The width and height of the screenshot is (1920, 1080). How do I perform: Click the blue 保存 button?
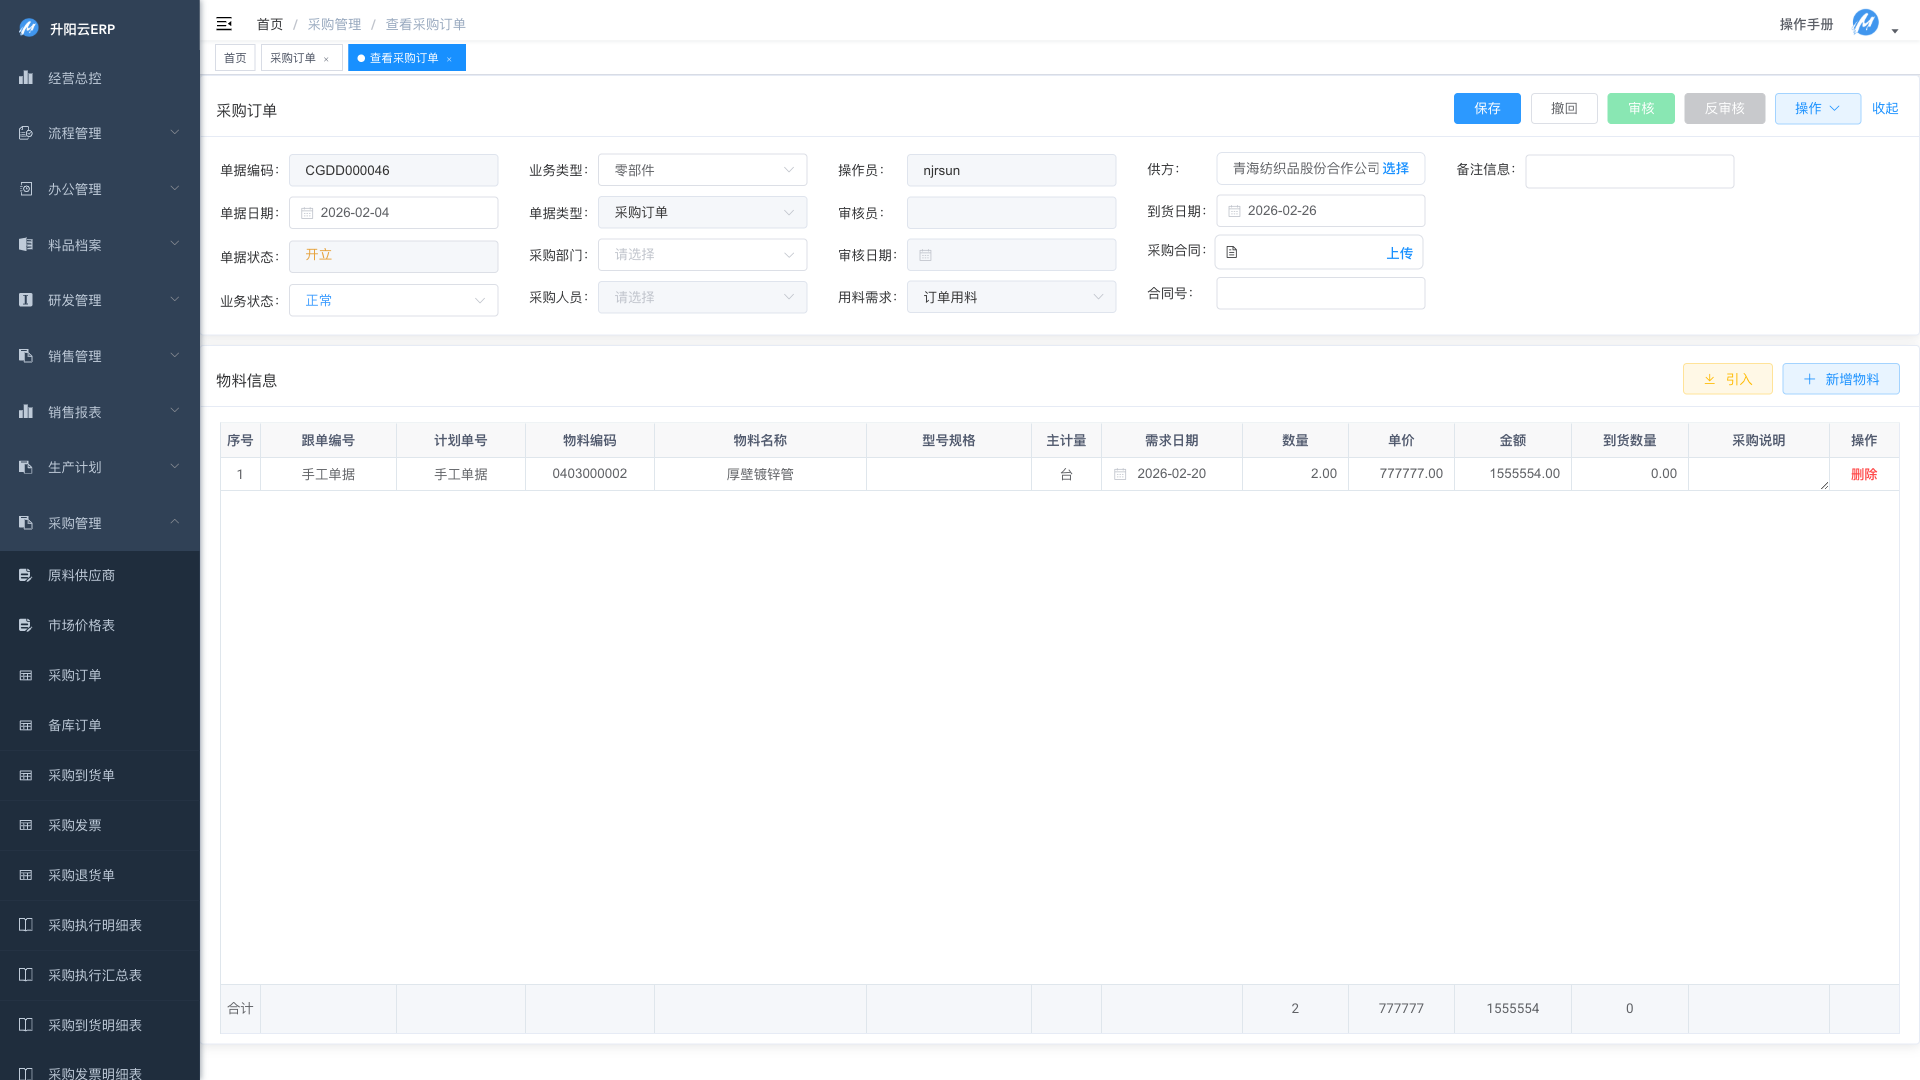(x=1487, y=108)
